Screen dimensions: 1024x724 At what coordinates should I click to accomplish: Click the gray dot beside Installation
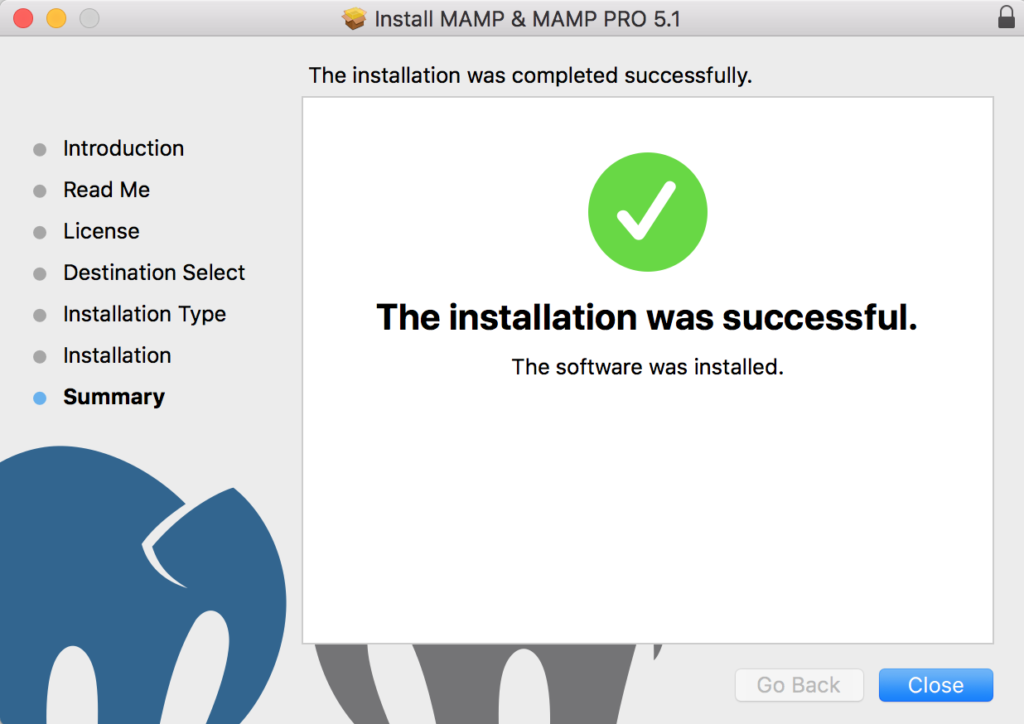click(x=40, y=356)
